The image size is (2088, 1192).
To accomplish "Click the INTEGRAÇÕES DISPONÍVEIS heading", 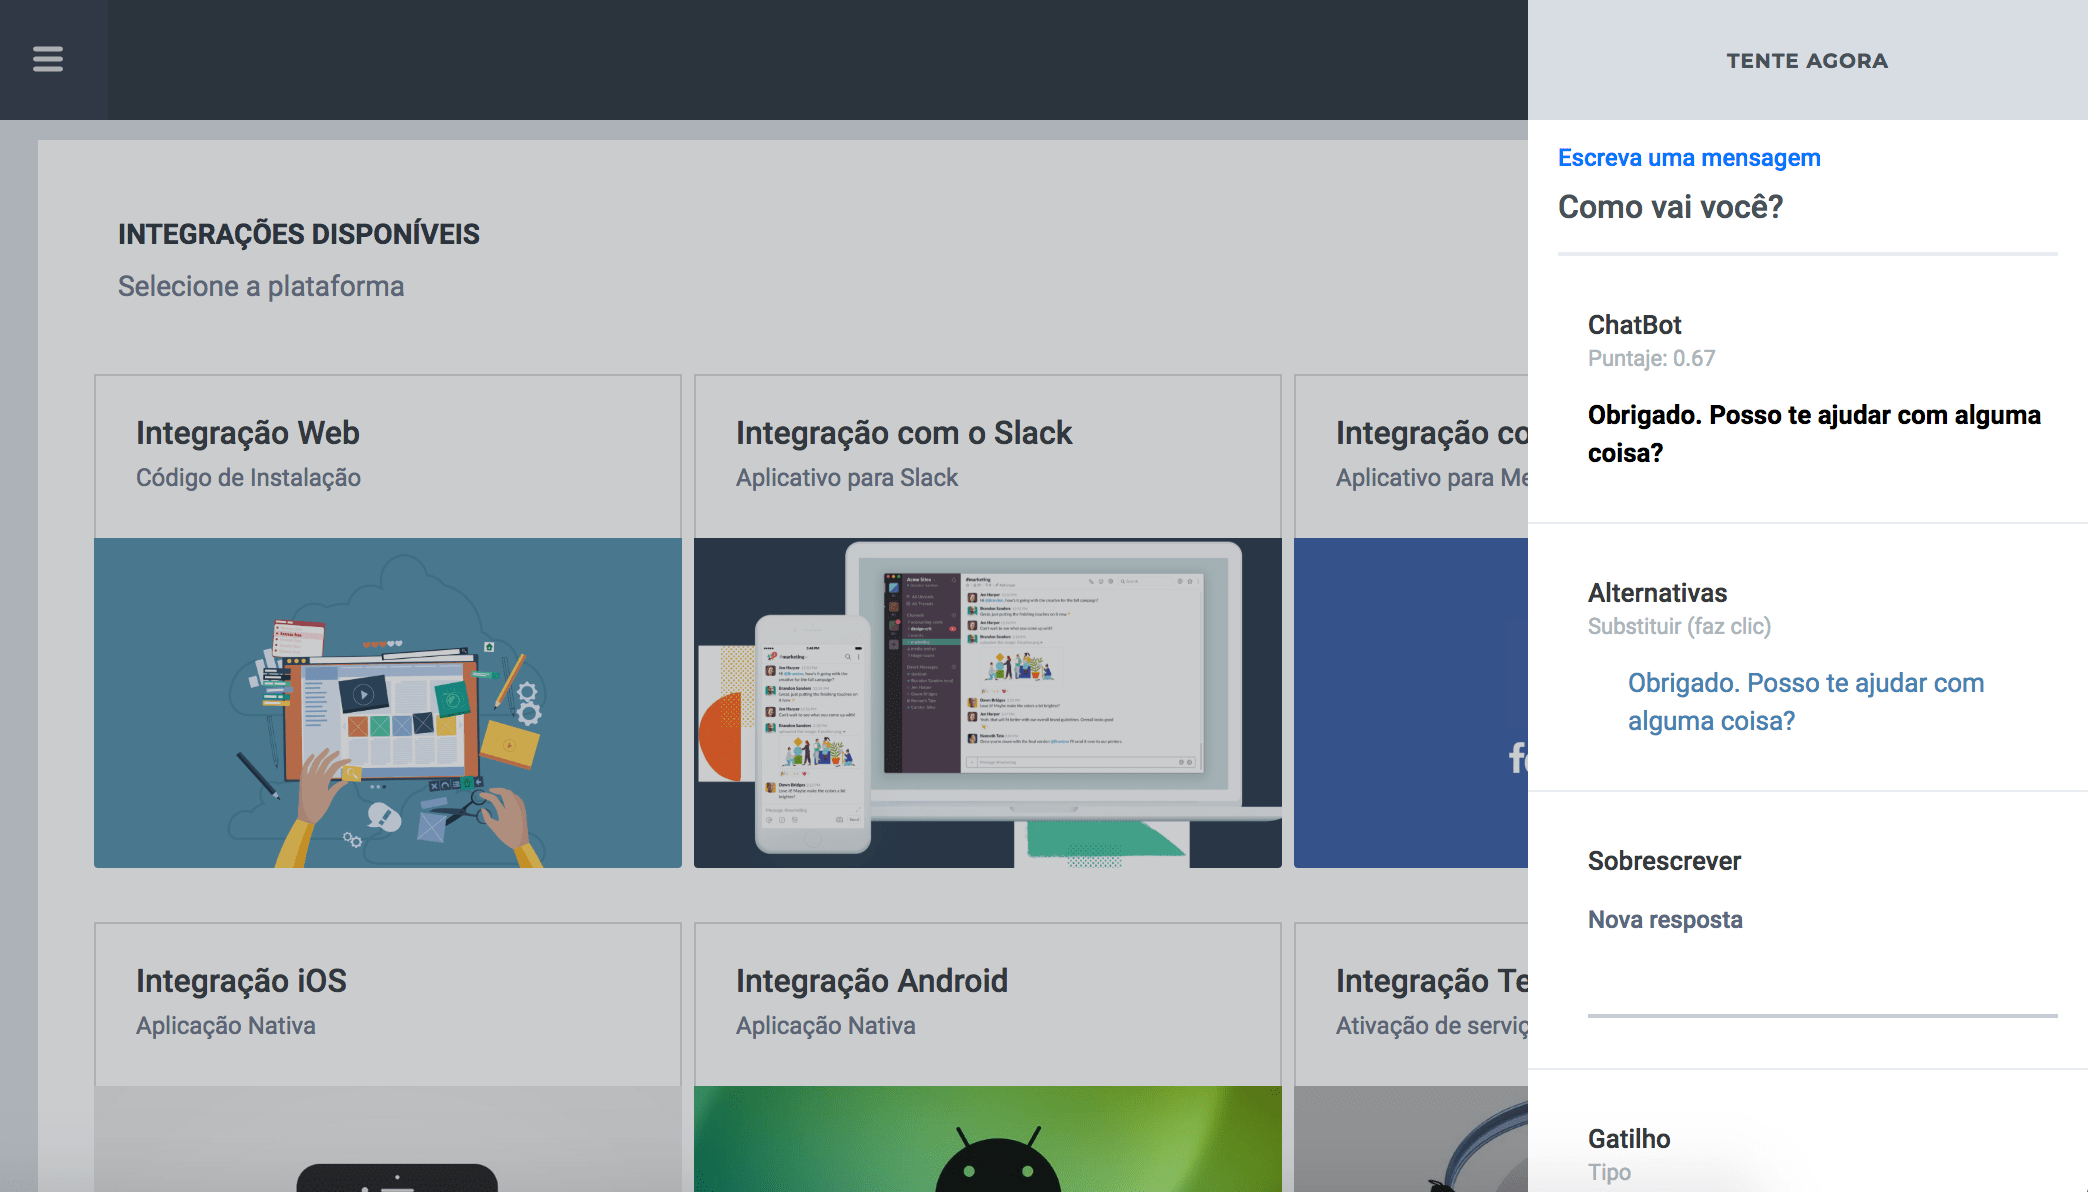I will tap(299, 234).
